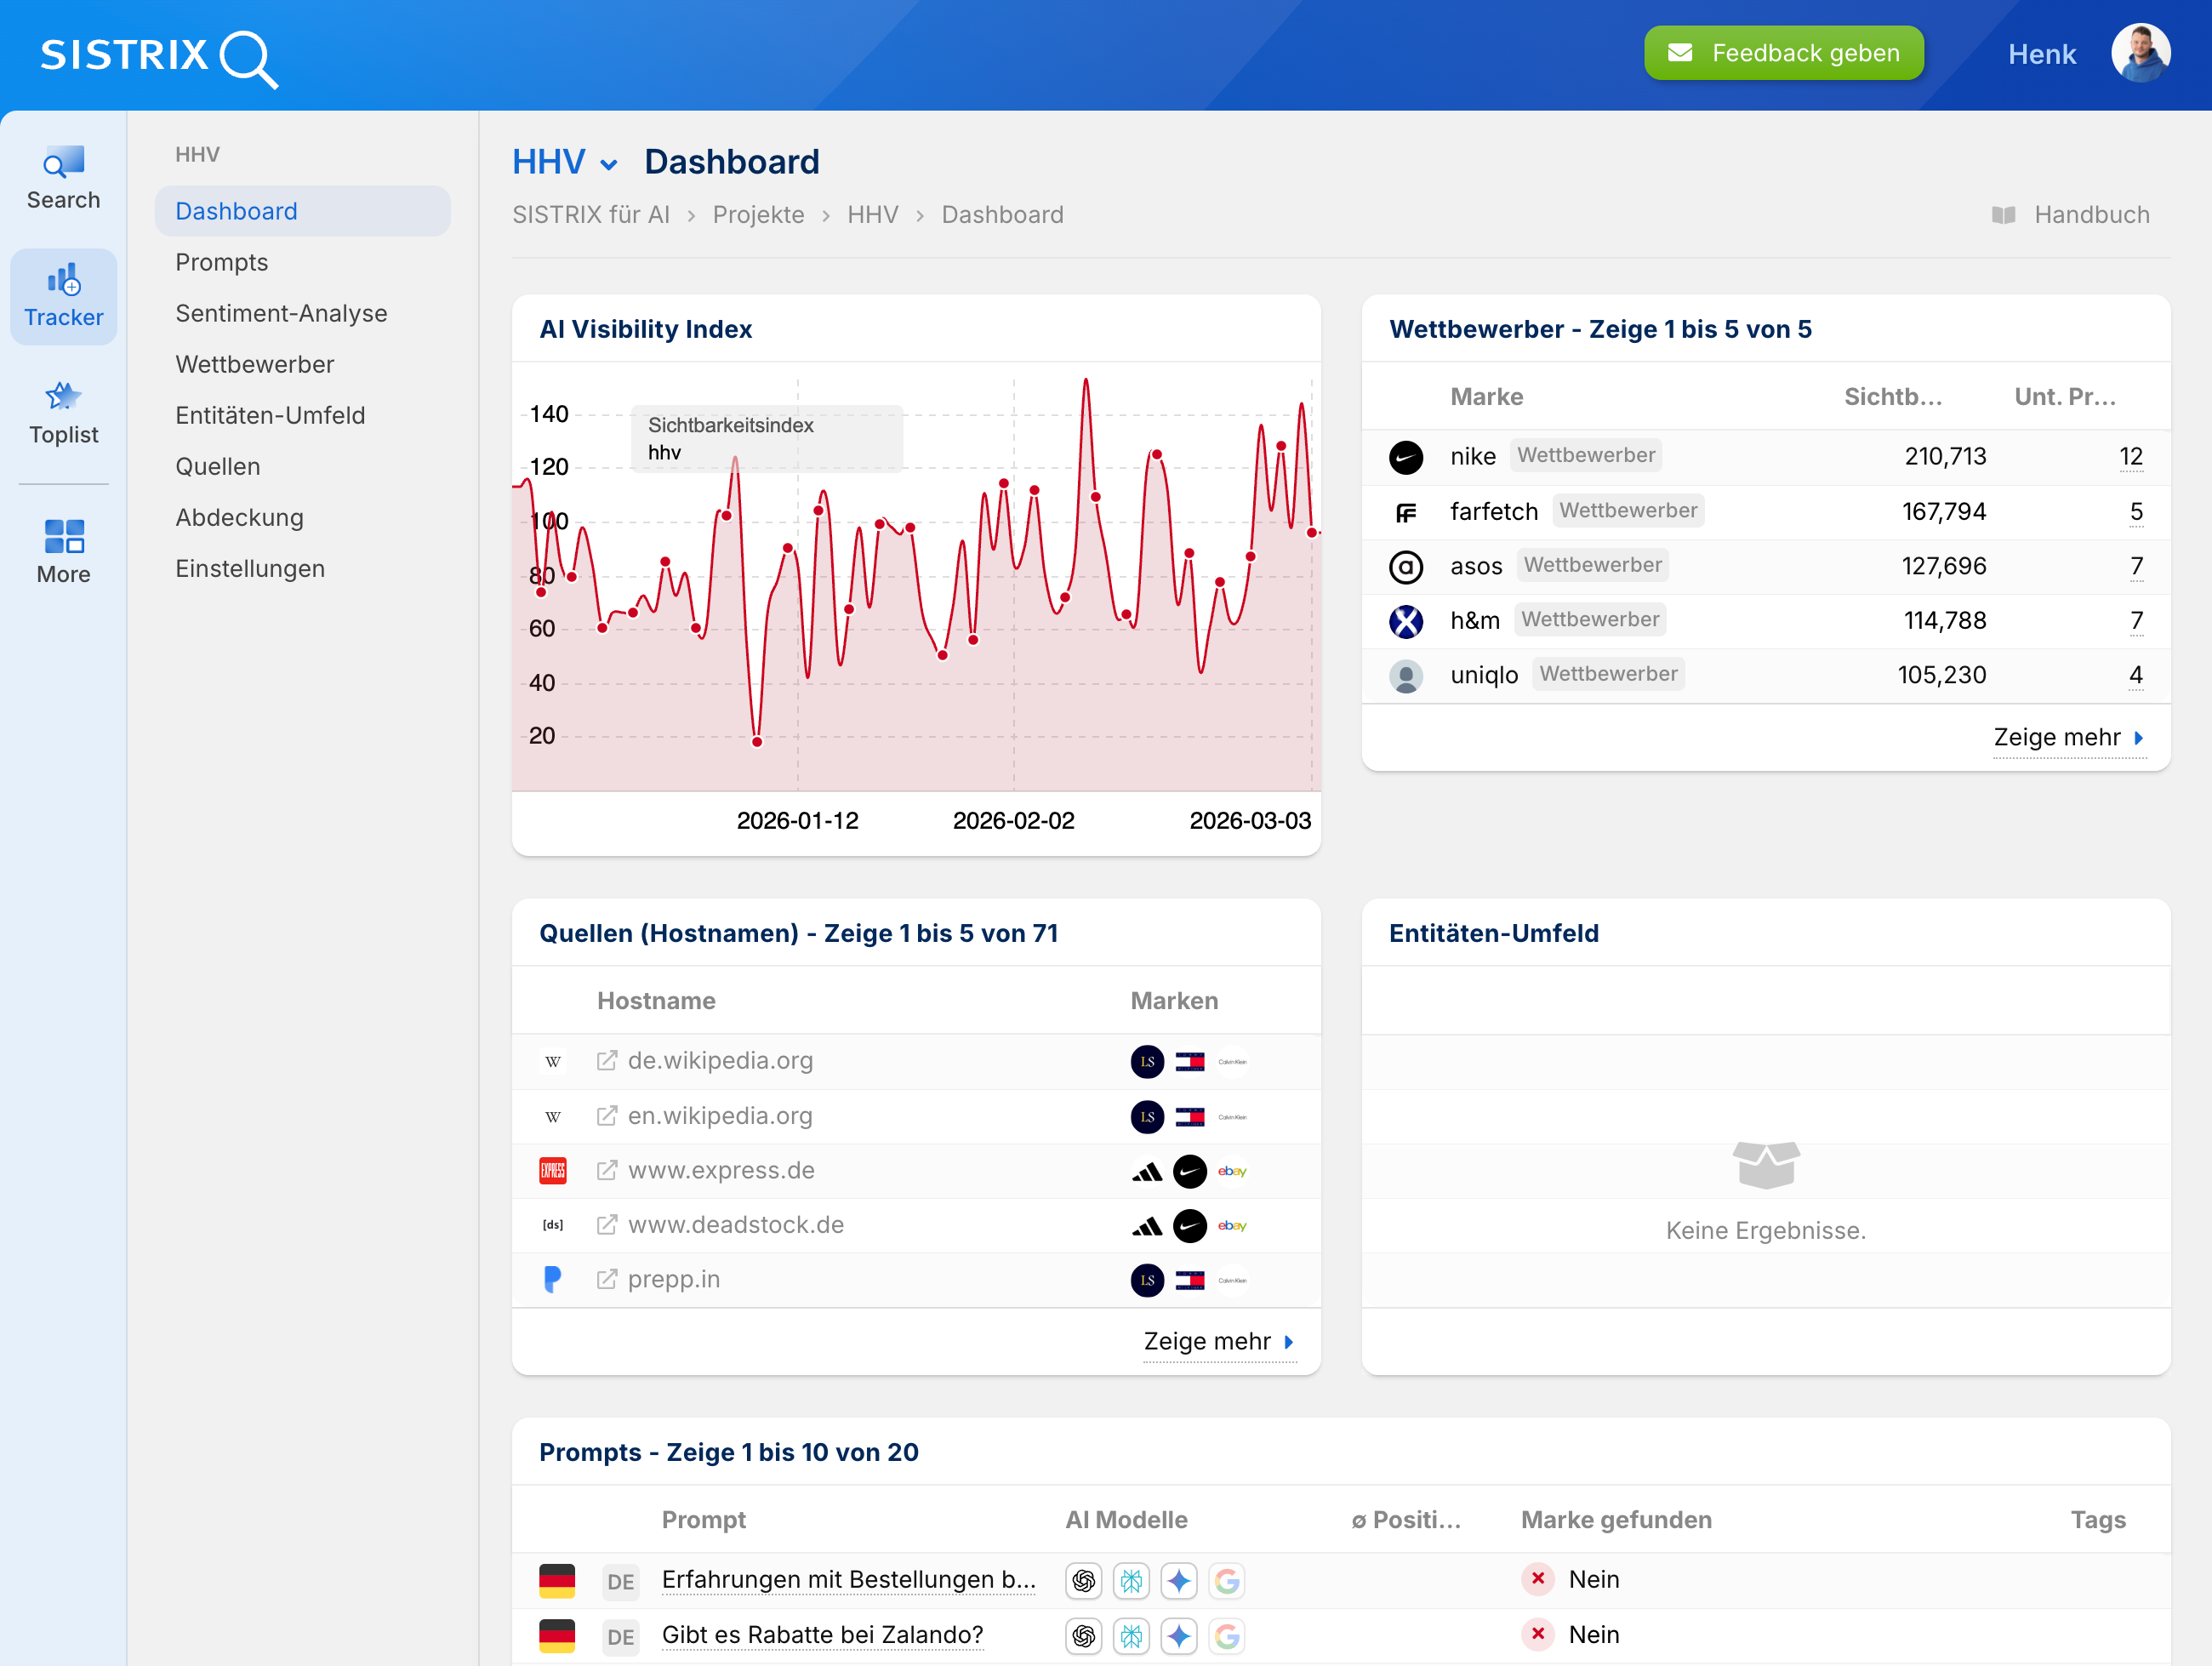
Task: Open the Sentiment-Analyse menu item
Action: point(281,313)
